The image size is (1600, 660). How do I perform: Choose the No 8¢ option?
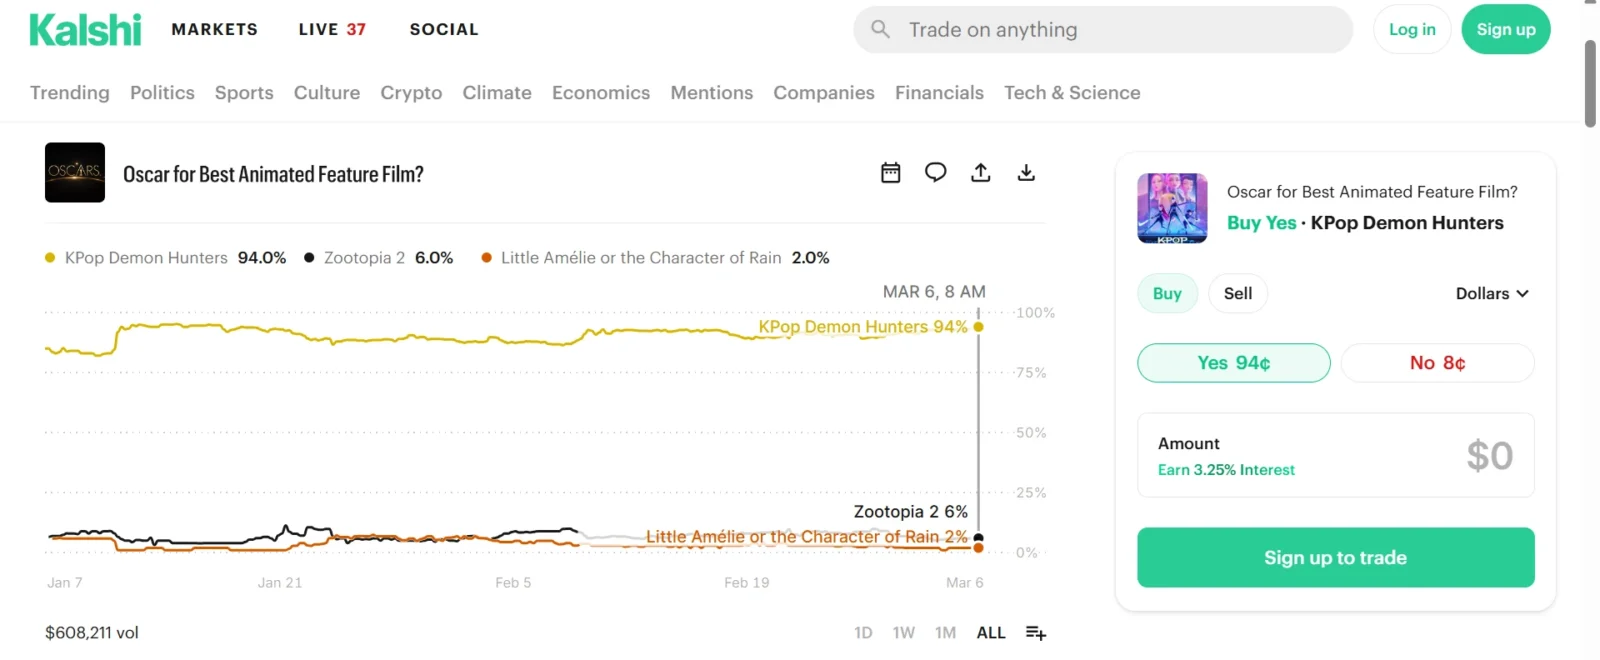coord(1437,363)
